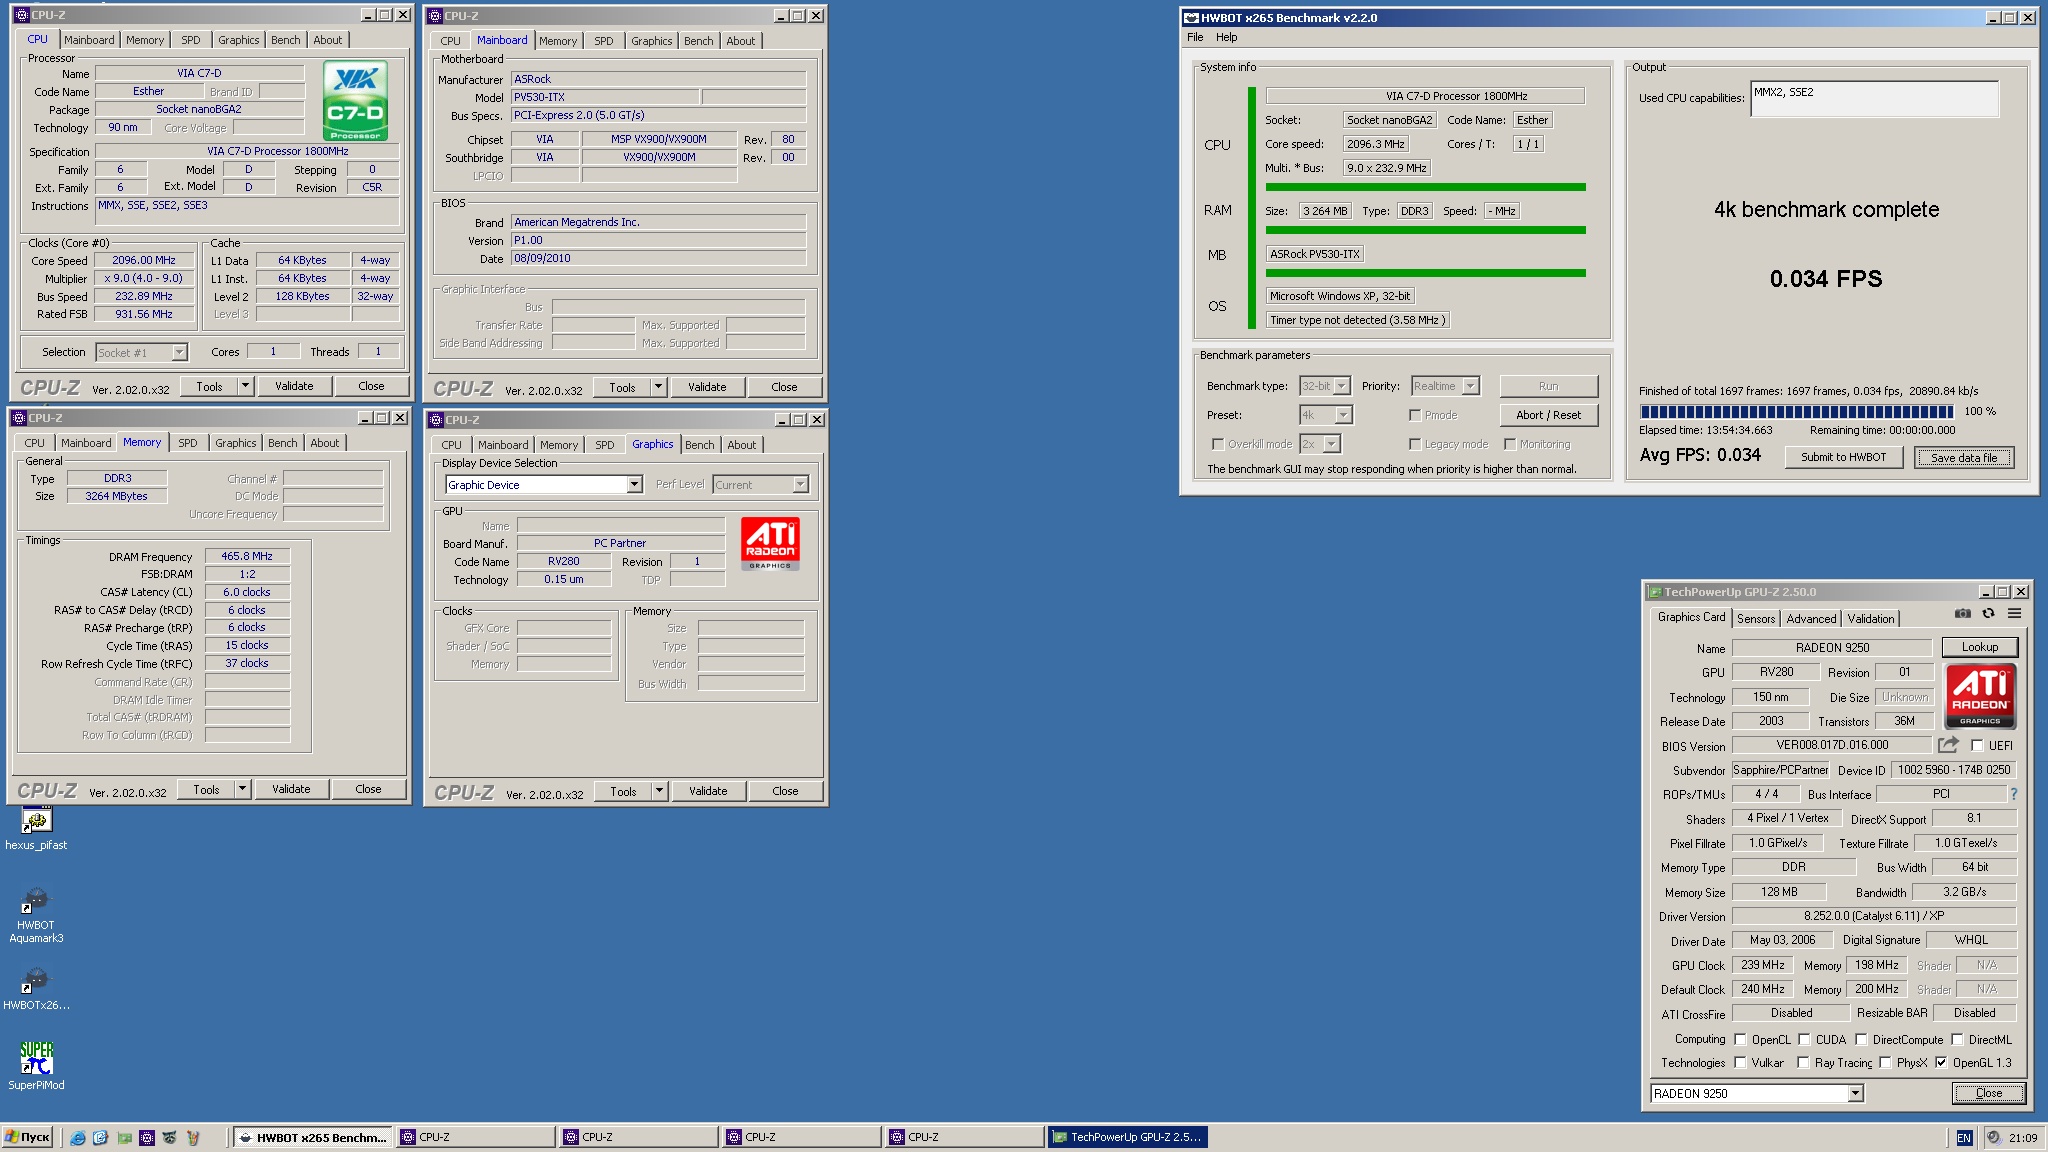
Task: Switch to the Advanced tab in GPU-Z
Action: 1811,619
